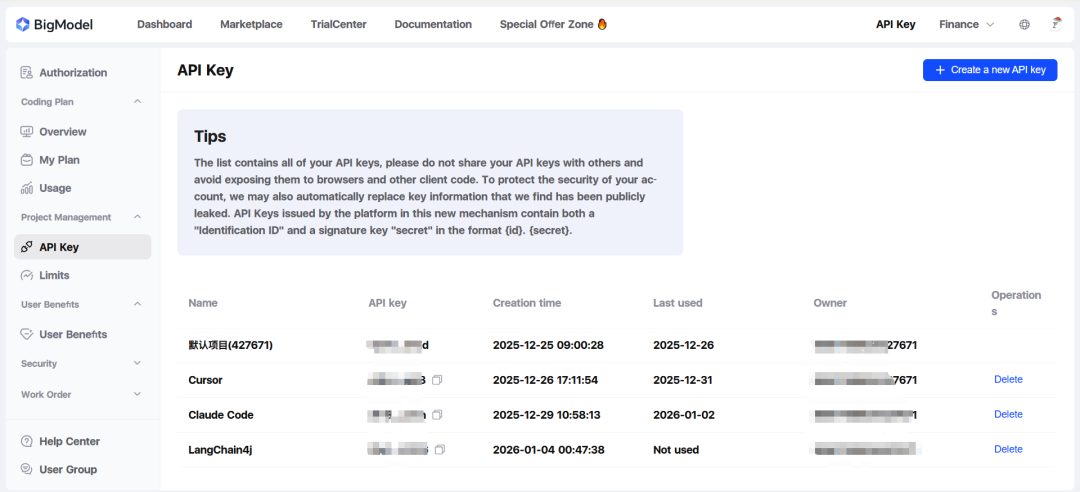Expand the Work Order section
1080x492 pixels.
tap(137, 394)
